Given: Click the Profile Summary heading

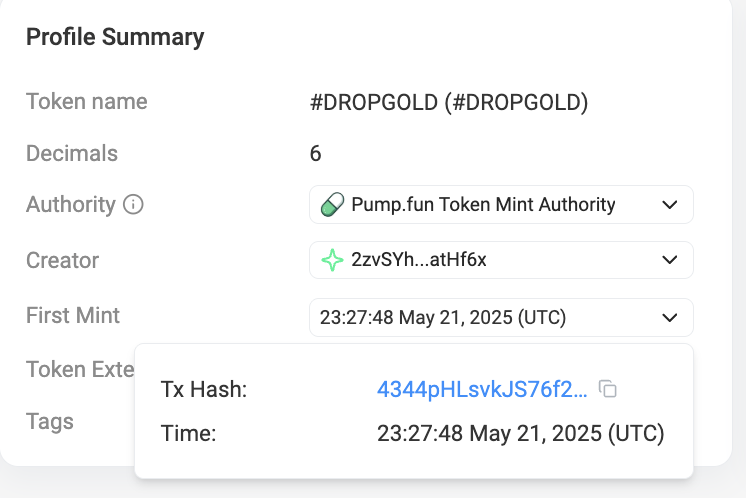Looking at the screenshot, I should 115,37.
